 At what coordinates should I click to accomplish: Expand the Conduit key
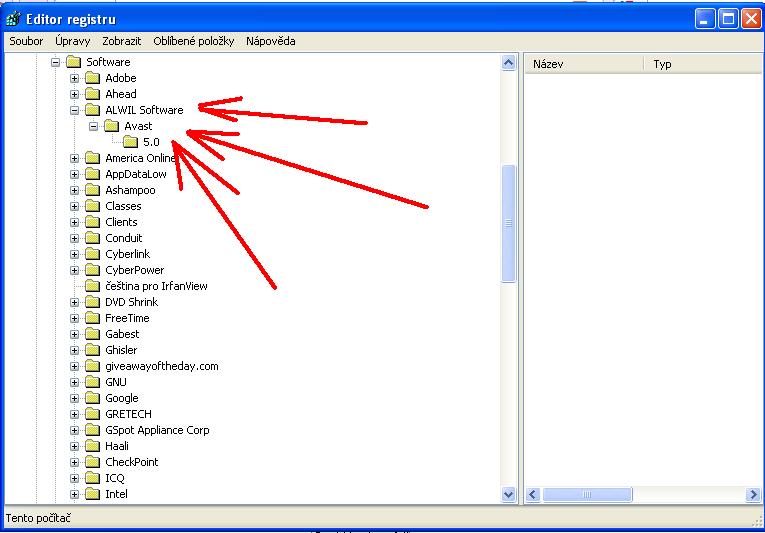[x=74, y=238]
